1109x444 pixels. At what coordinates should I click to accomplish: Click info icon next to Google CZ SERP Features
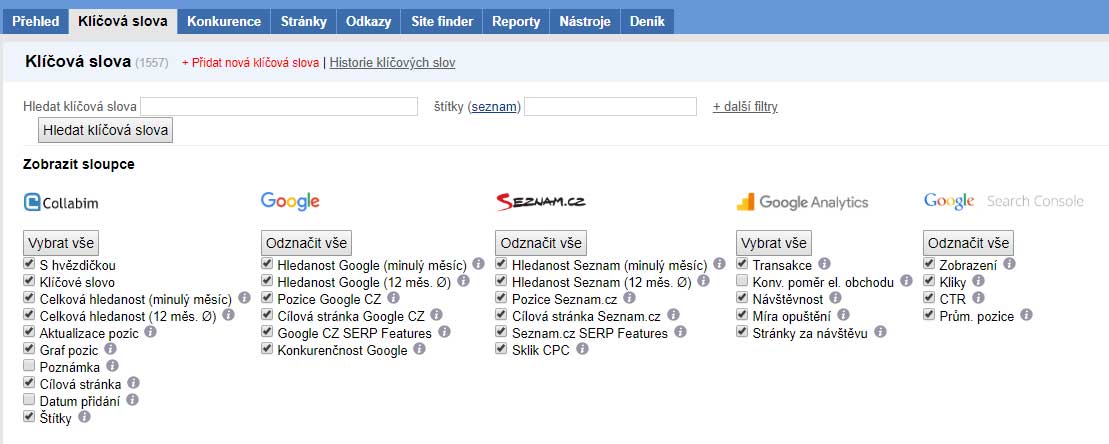tap(445, 332)
